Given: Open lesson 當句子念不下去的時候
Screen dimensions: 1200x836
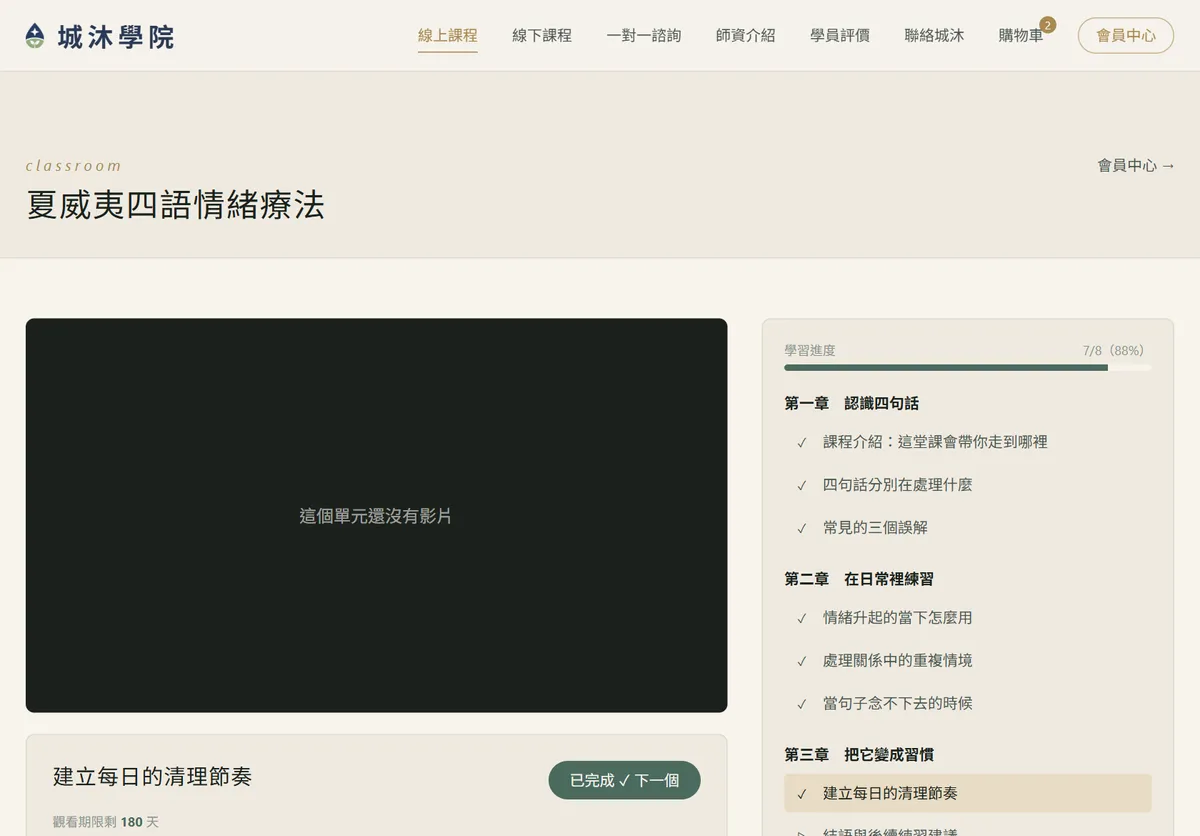Looking at the screenshot, I should pos(968,703).
